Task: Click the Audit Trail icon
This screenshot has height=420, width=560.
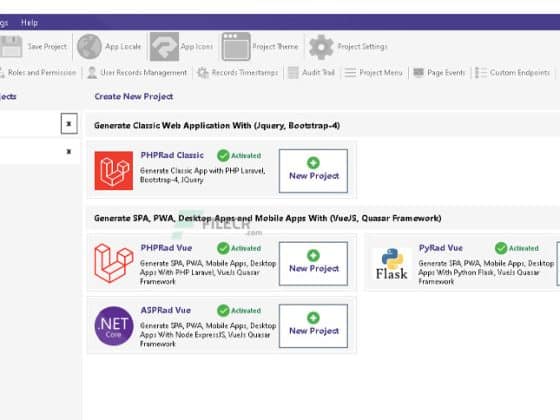Action: pyautogui.click(x=293, y=72)
